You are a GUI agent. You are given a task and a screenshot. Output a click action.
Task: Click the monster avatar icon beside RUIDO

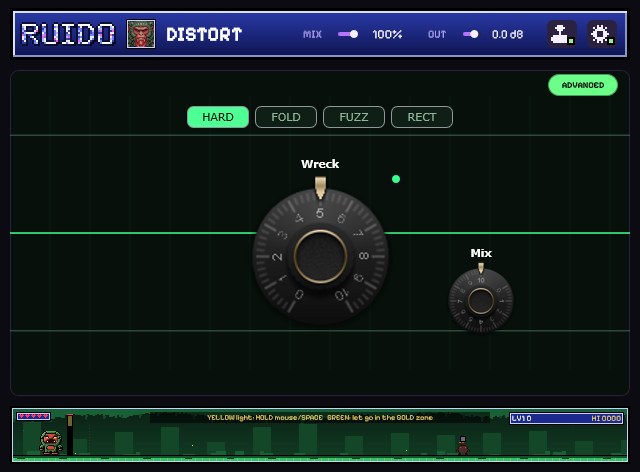click(141, 34)
